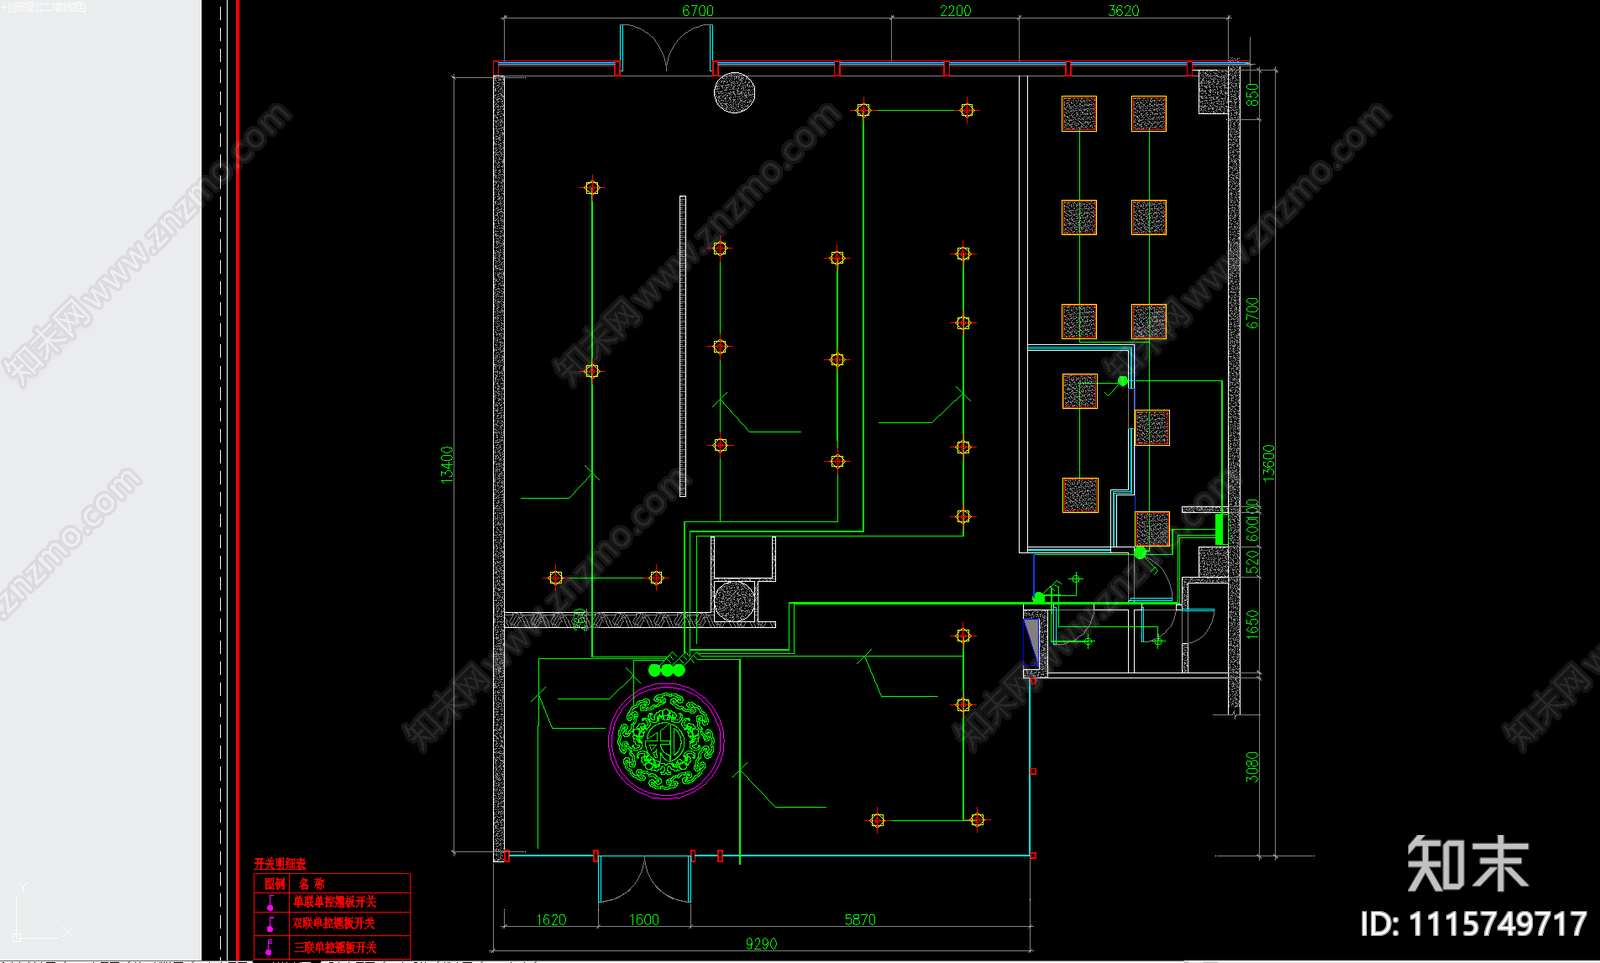Select the 3080 dimension text
This screenshot has width=1600, height=963.
pyautogui.click(x=1252, y=767)
